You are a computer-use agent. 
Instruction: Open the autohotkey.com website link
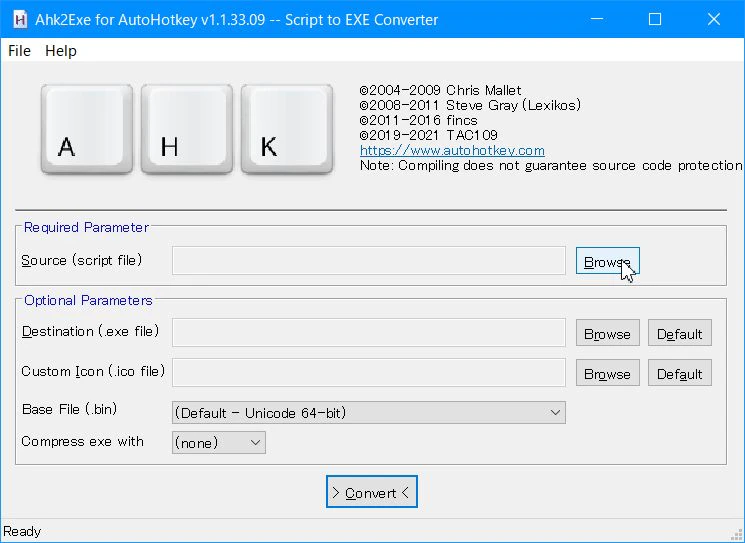pos(452,150)
